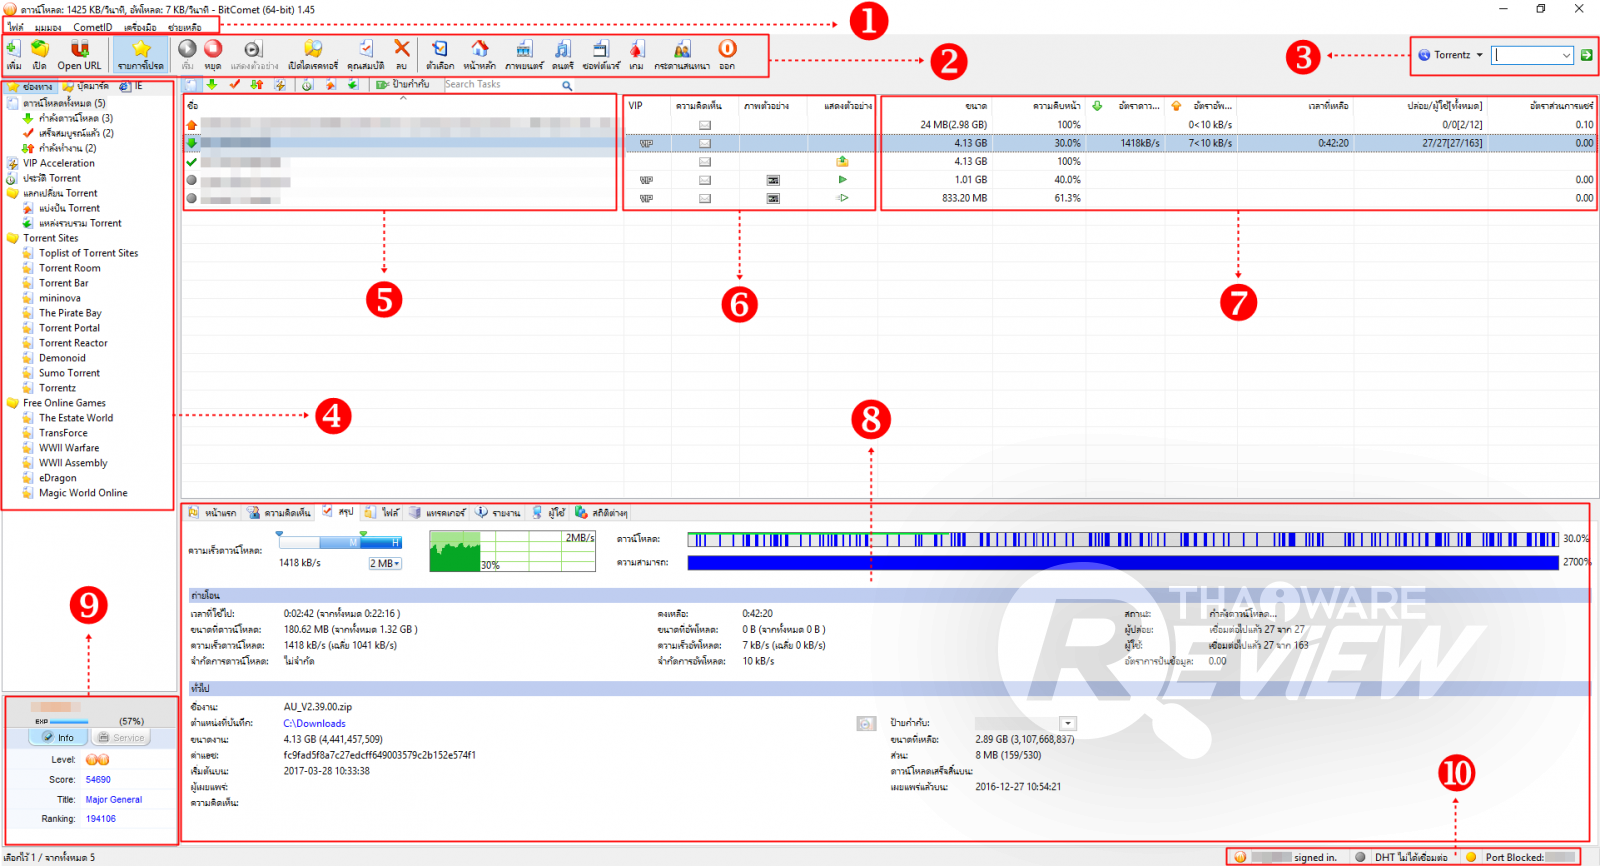Click the Info button in the account panel
Image resolution: width=1600 pixels, height=866 pixels.
pyautogui.click(x=58, y=738)
